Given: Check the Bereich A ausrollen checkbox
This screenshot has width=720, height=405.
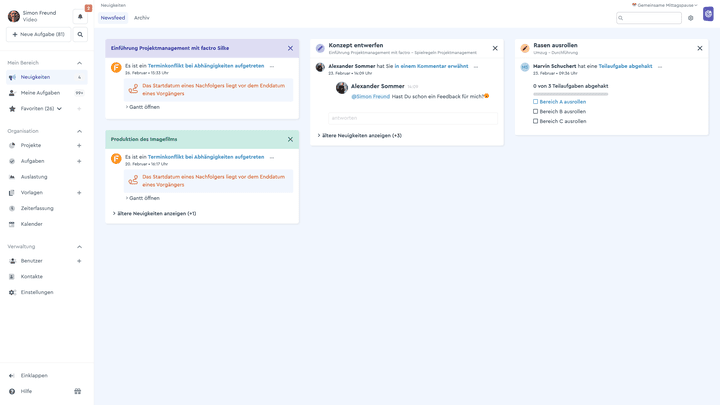Looking at the screenshot, I should click(x=535, y=101).
